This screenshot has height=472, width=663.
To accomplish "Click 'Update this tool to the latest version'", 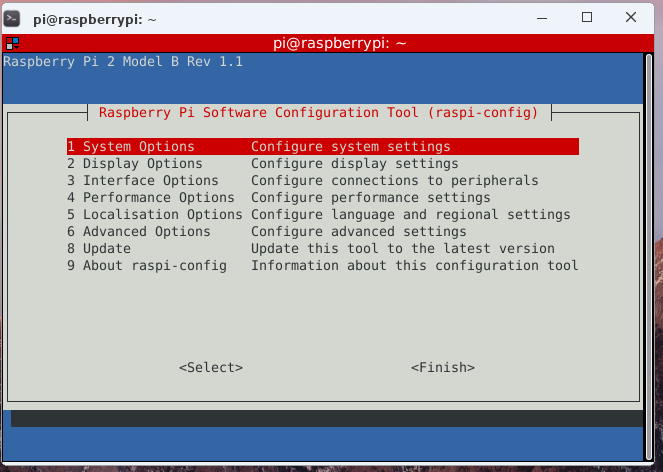I will (403, 248).
